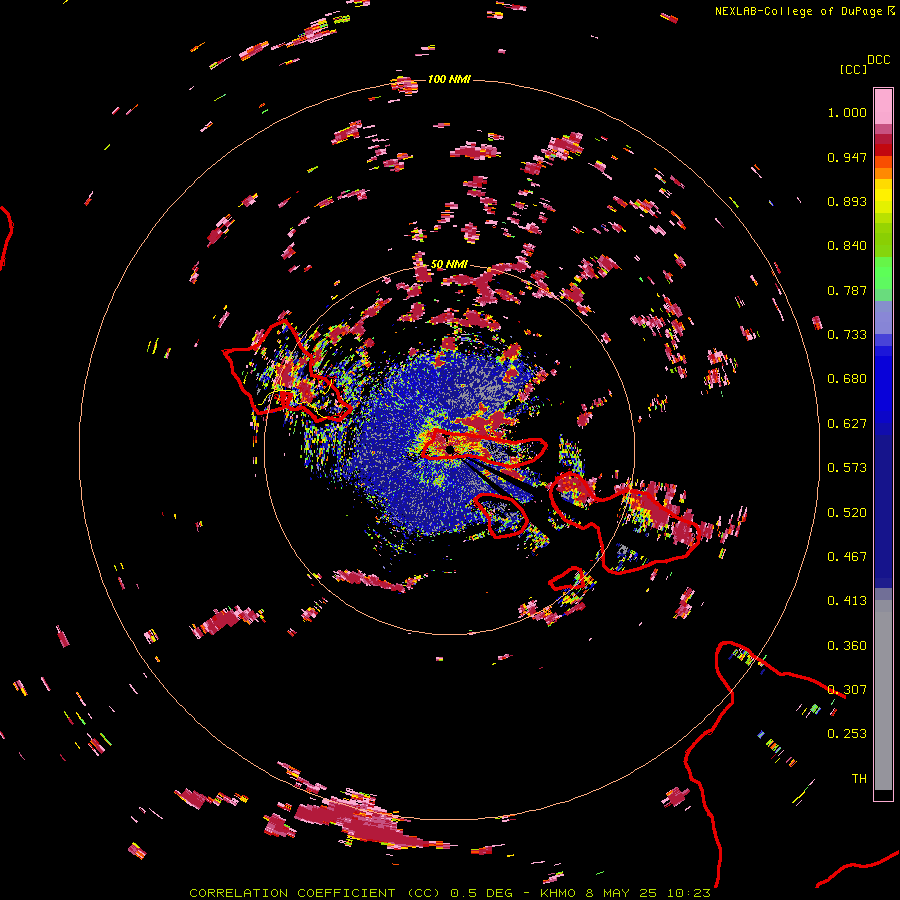Image resolution: width=900 pixels, height=900 pixels.
Task: Click the 0.307 scale value
Action: pyautogui.click(x=847, y=690)
